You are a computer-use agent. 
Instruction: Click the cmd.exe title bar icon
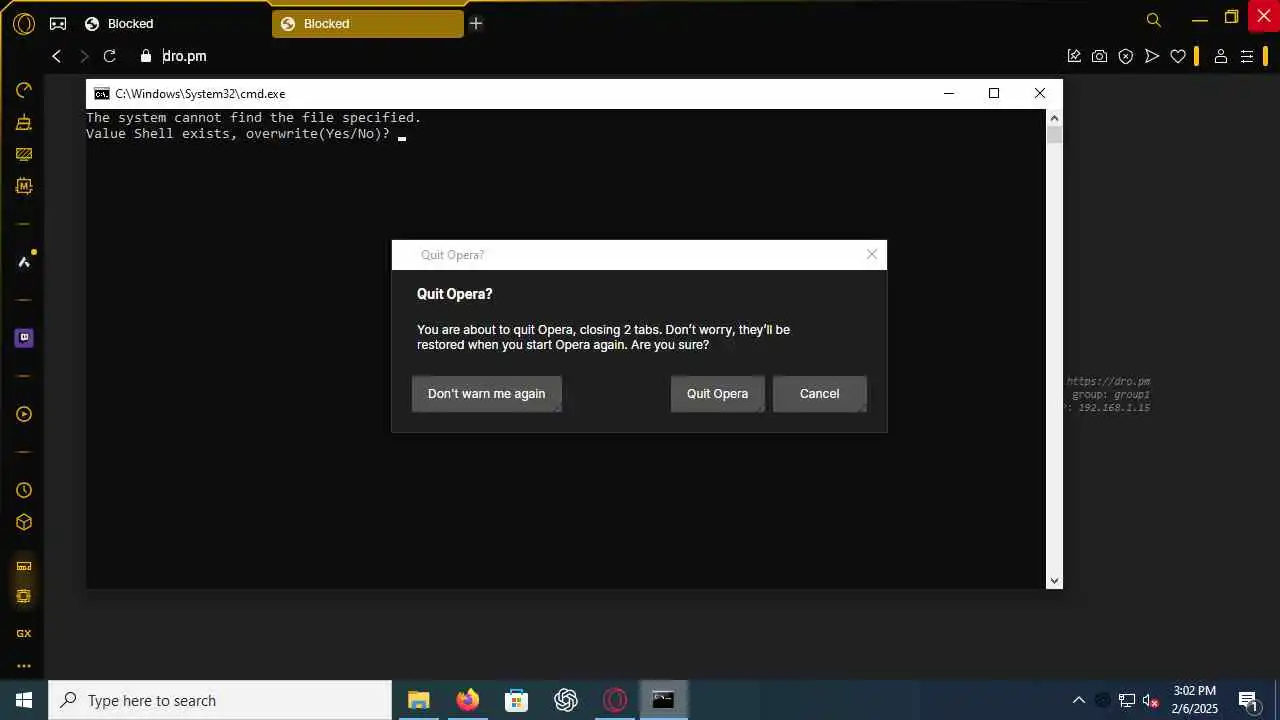(x=102, y=93)
